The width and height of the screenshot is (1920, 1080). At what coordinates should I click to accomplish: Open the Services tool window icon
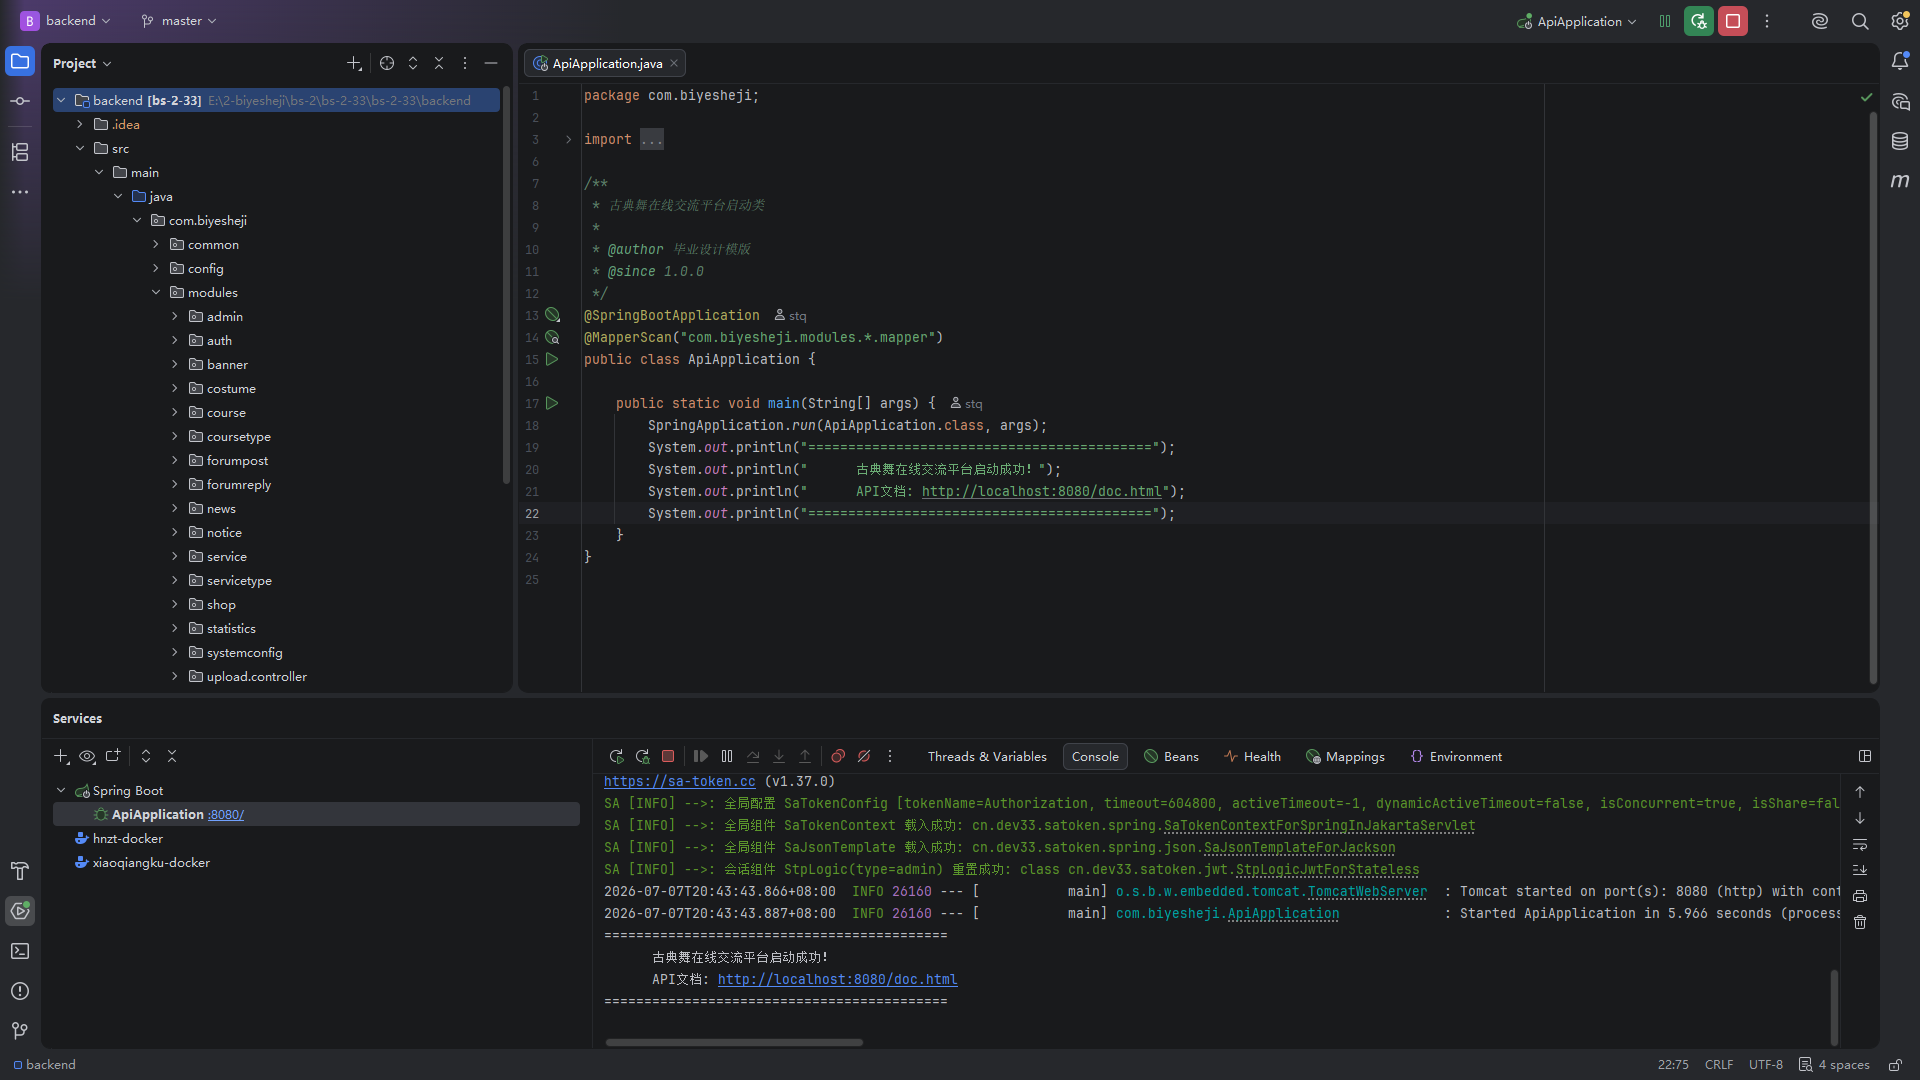pyautogui.click(x=20, y=911)
